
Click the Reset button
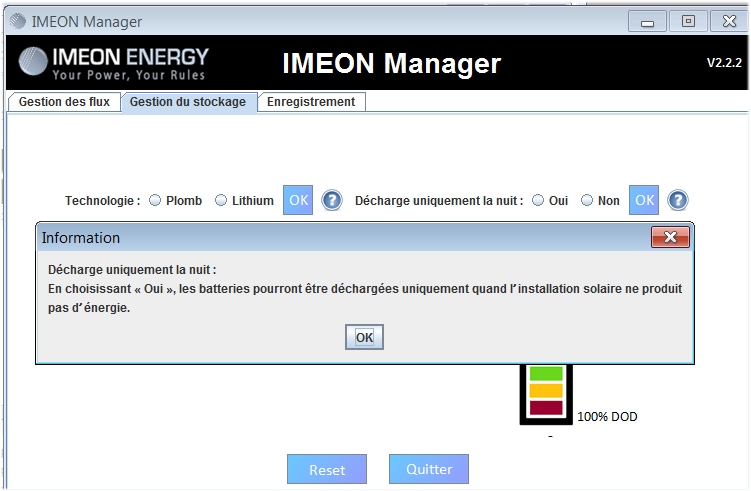click(x=327, y=469)
